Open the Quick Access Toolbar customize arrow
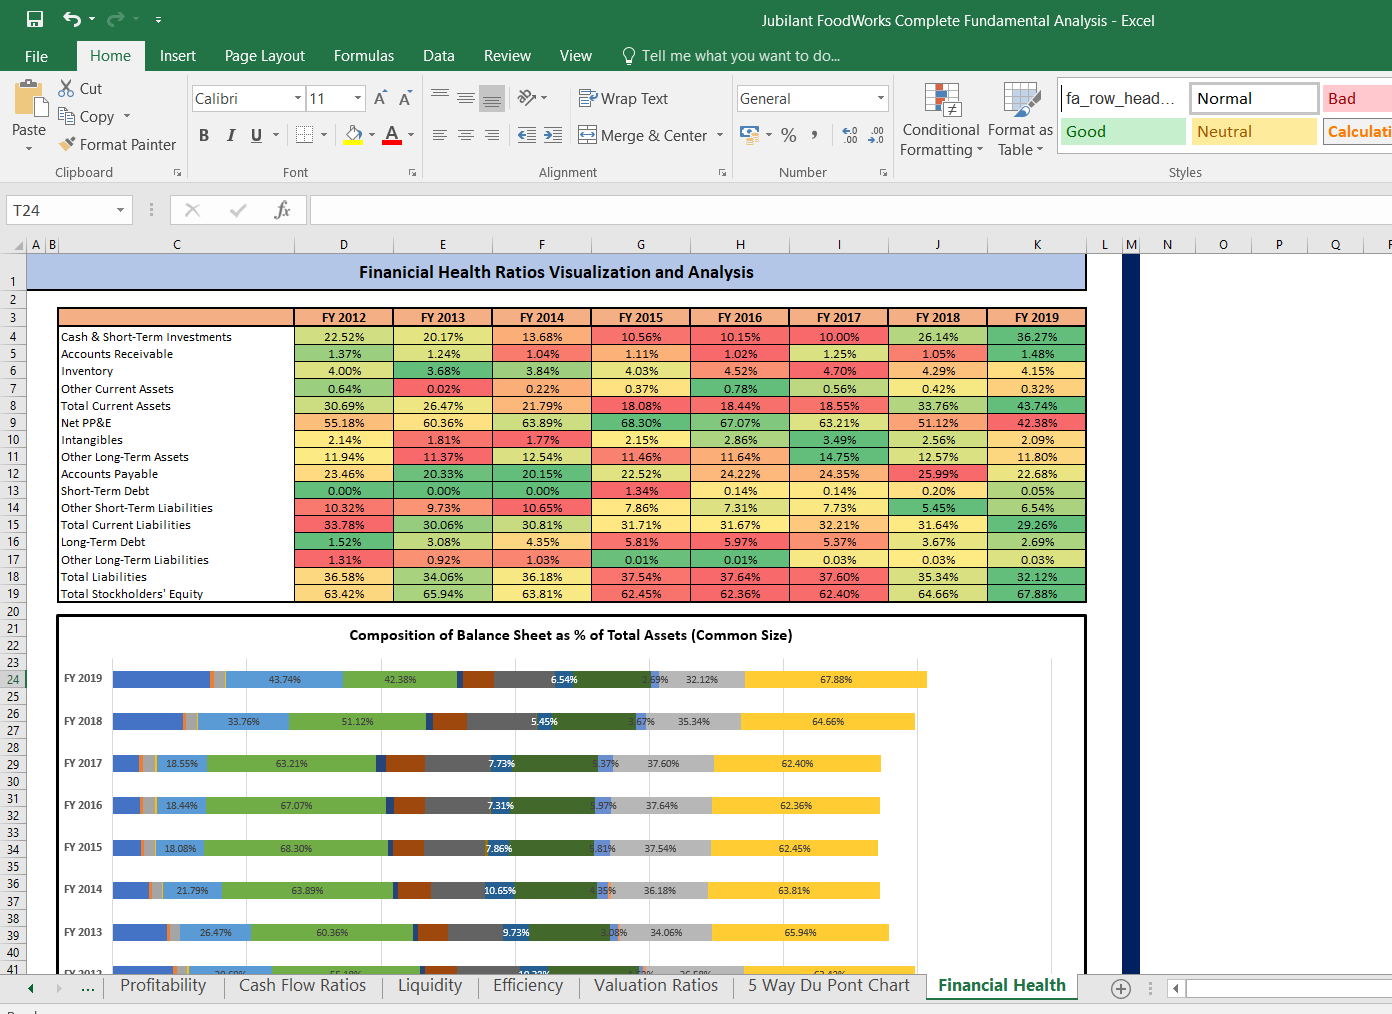Screen dimensions: 1392x1014 coord(158,20)
